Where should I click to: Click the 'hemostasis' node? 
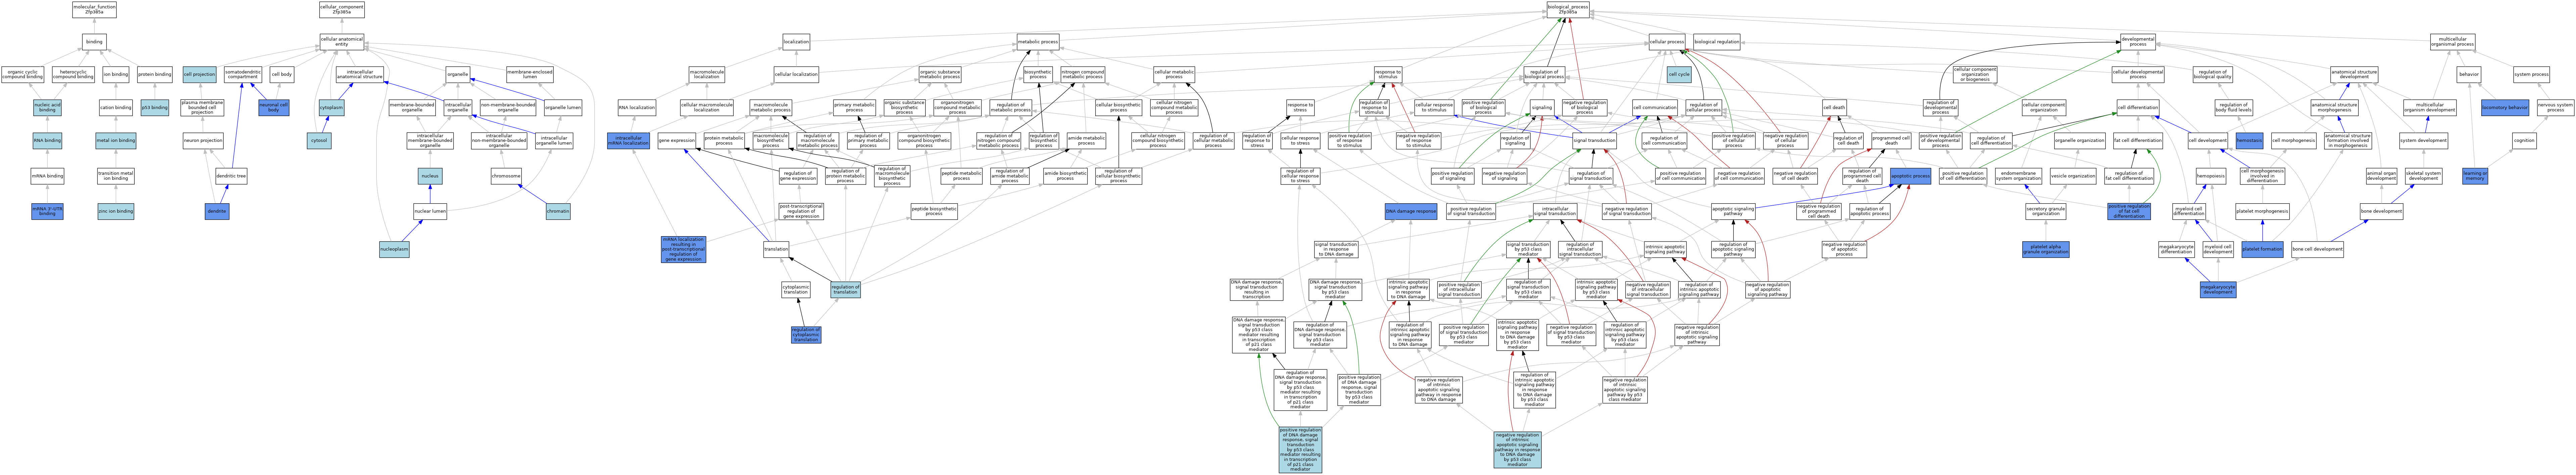pyautogui.click(x=2249, y=141)
